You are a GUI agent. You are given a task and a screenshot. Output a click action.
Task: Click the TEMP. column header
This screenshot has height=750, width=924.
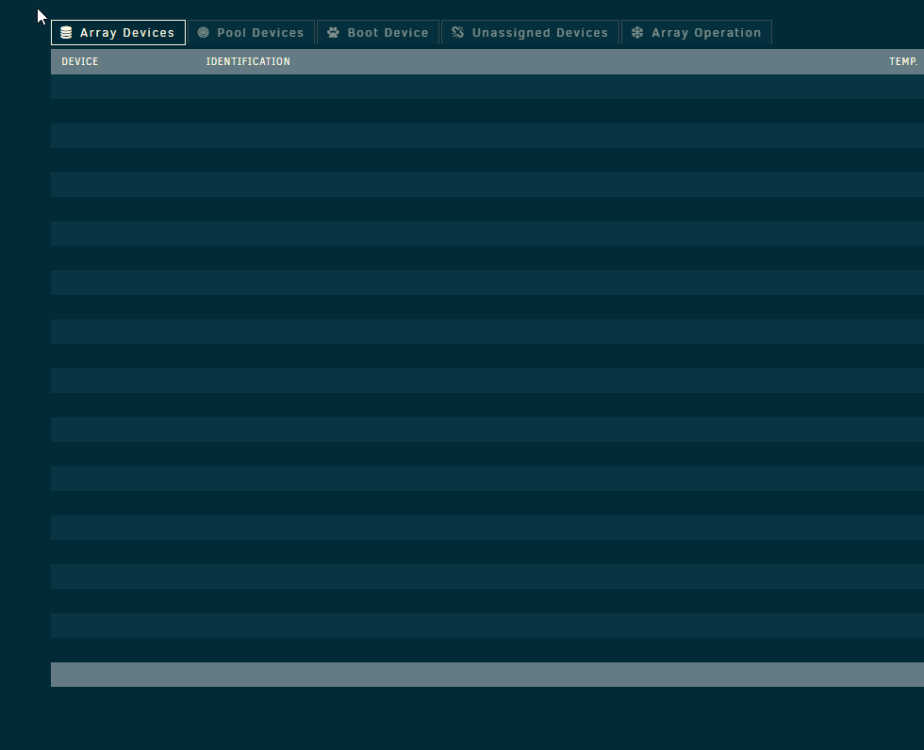pyautogui.click(x=903, y=61)
